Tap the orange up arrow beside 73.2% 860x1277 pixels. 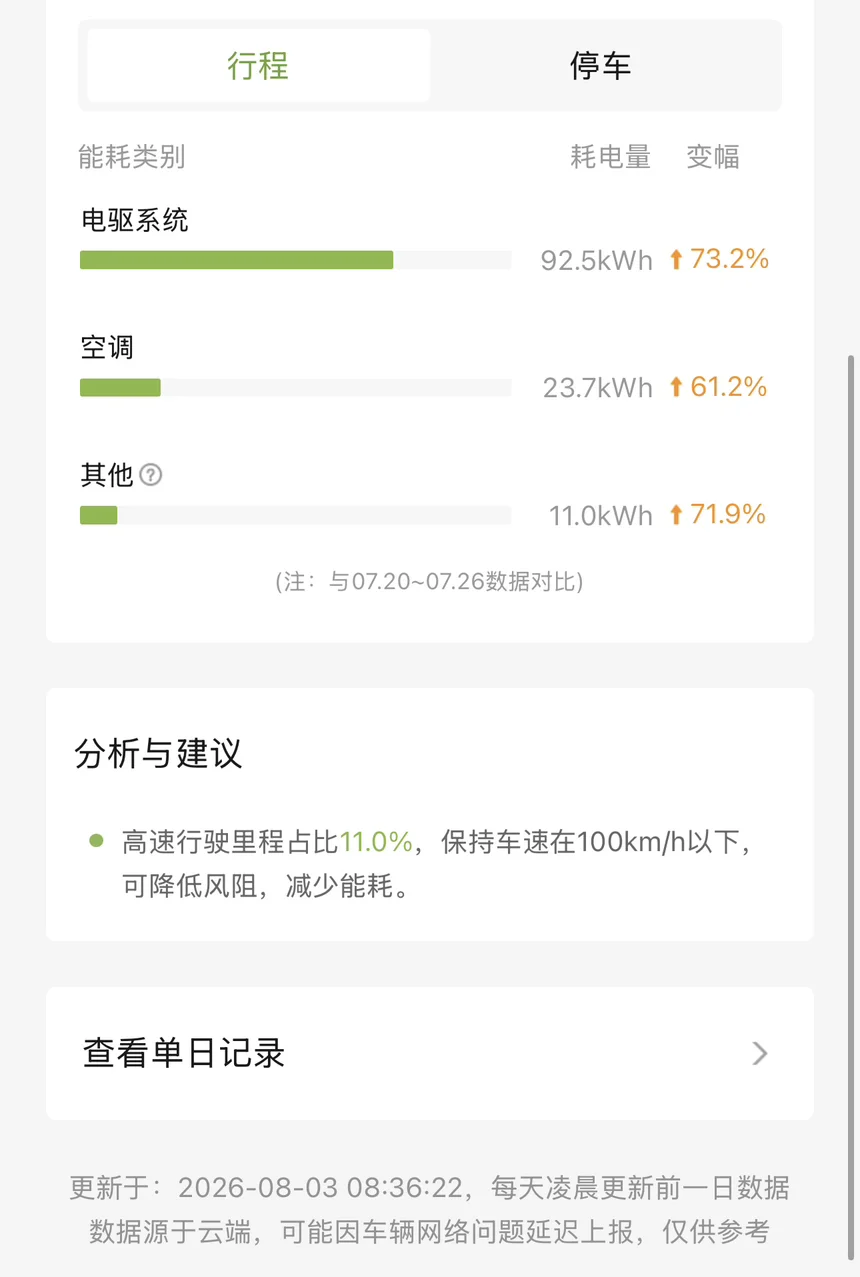[x=676, y=260]
